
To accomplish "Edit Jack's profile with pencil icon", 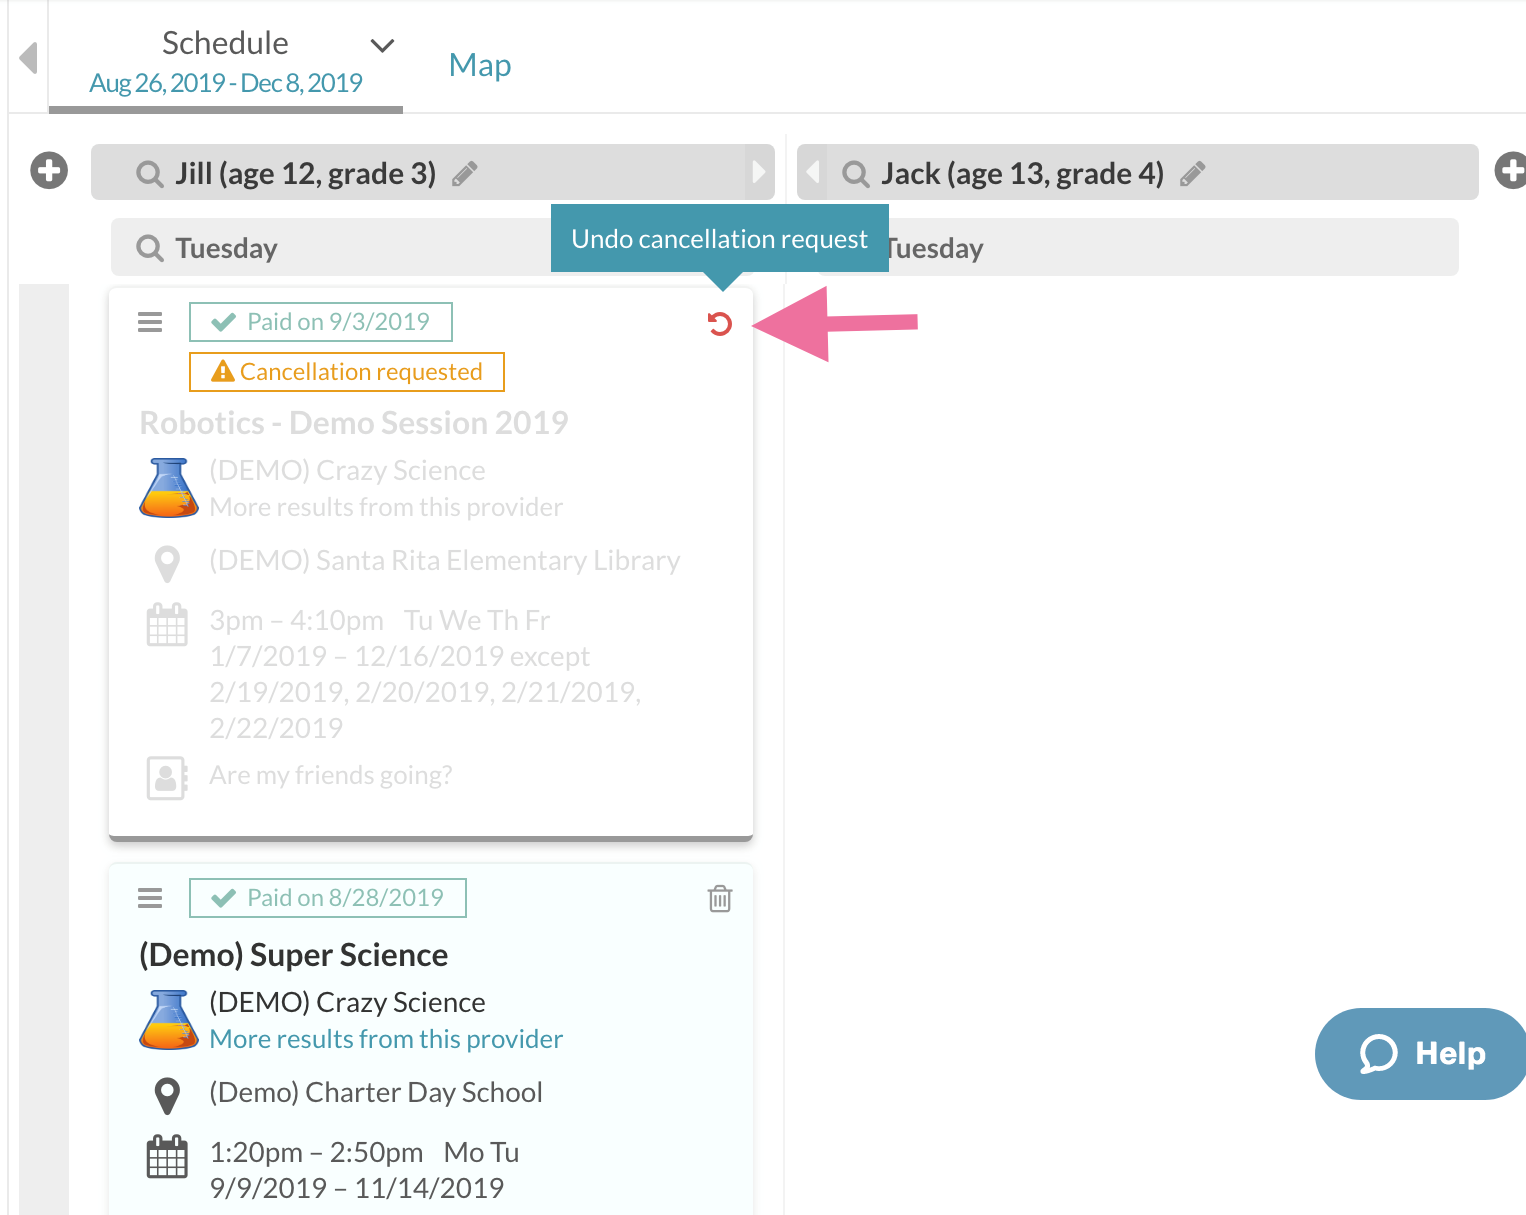I will 1192,175.
